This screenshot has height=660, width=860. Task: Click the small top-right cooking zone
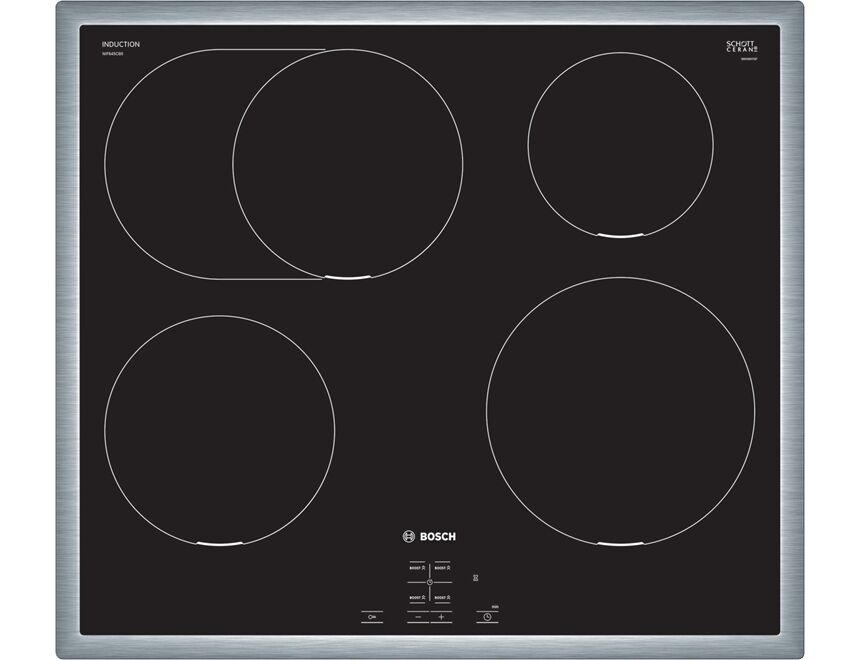pyautogui.click(x=620, y=145)
